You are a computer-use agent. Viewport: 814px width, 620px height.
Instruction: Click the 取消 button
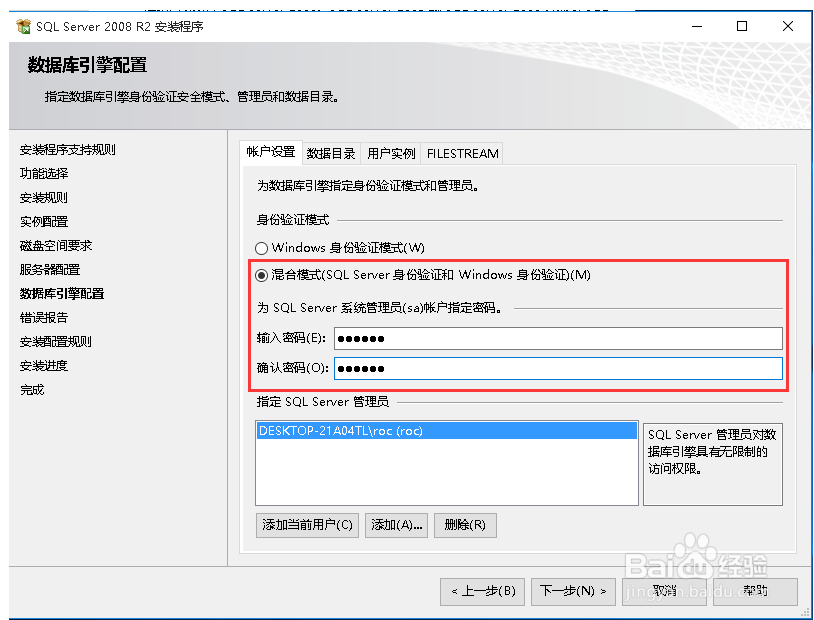(x=664, y=591)
